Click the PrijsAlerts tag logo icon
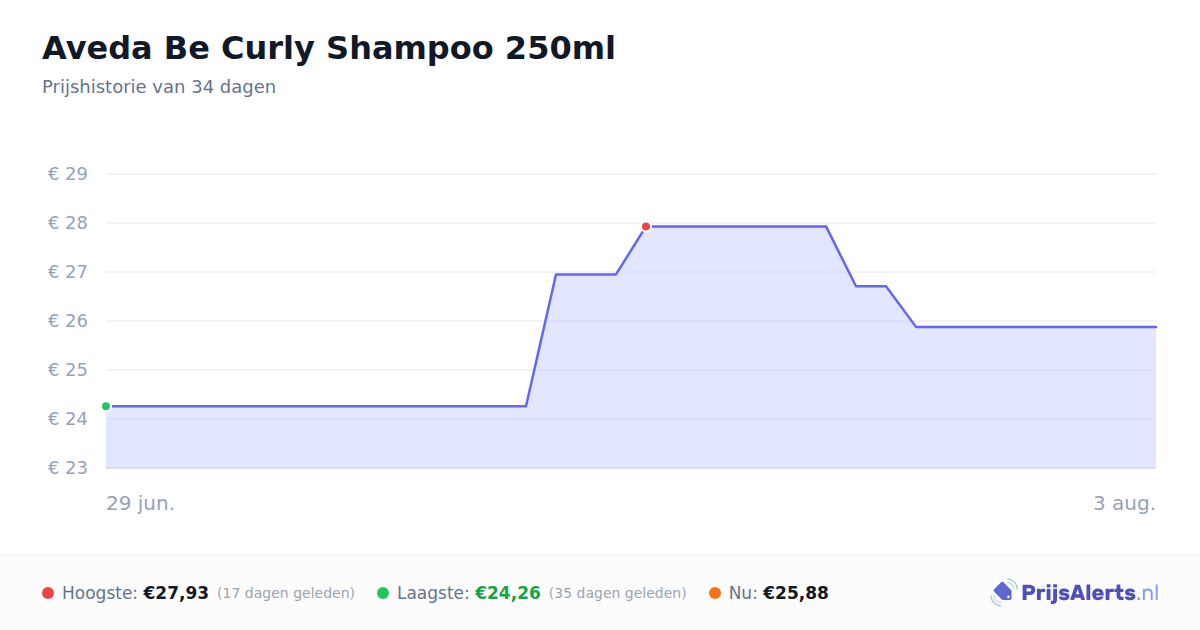Screen dimensions: 1200x630 tap(1004, 593)
